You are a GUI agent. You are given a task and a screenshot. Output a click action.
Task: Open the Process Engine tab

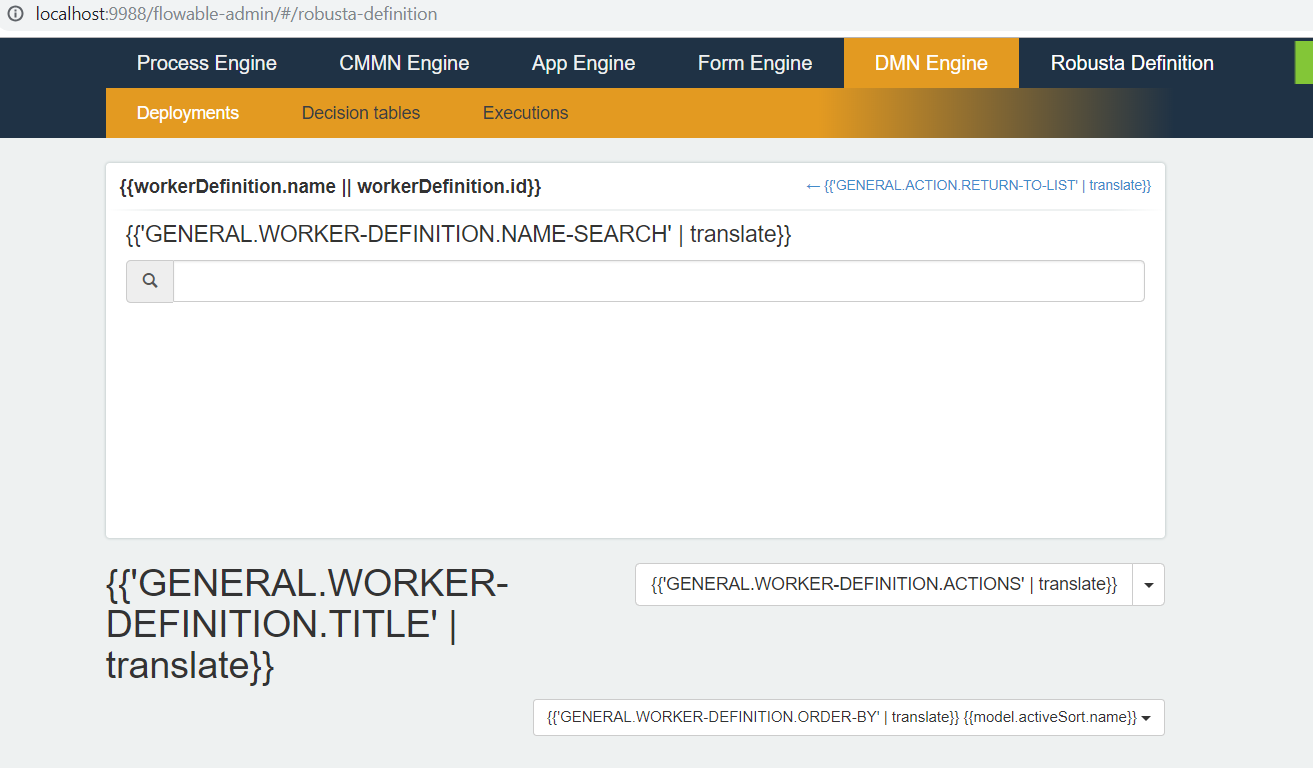pyautogui.click(x=207, y=63)
